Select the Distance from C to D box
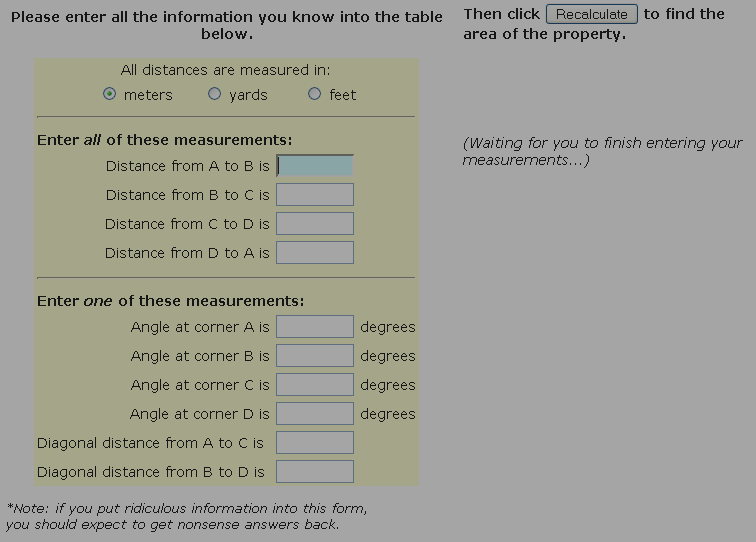The height and width of the screenshot is (542, 756). [315, 224]
